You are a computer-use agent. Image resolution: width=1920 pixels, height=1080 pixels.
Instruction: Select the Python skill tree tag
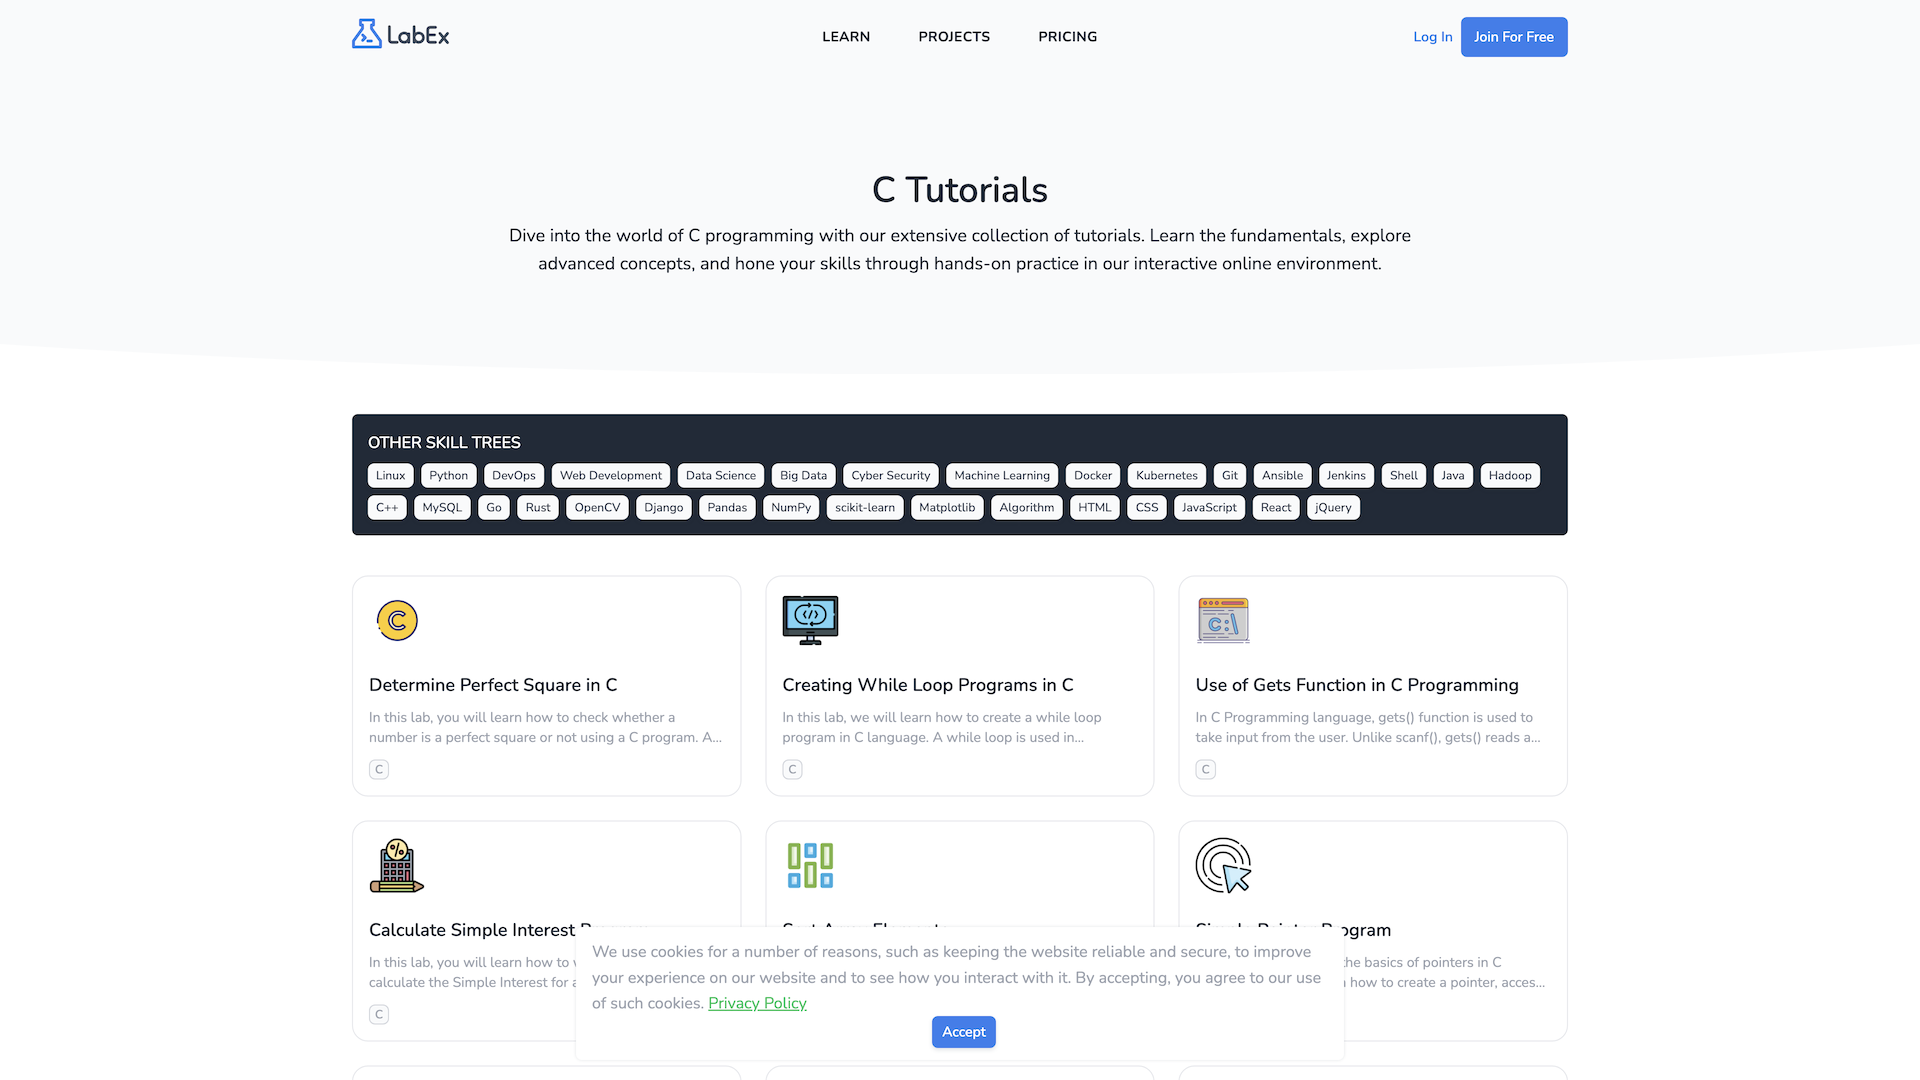click(x=447, y=475)
